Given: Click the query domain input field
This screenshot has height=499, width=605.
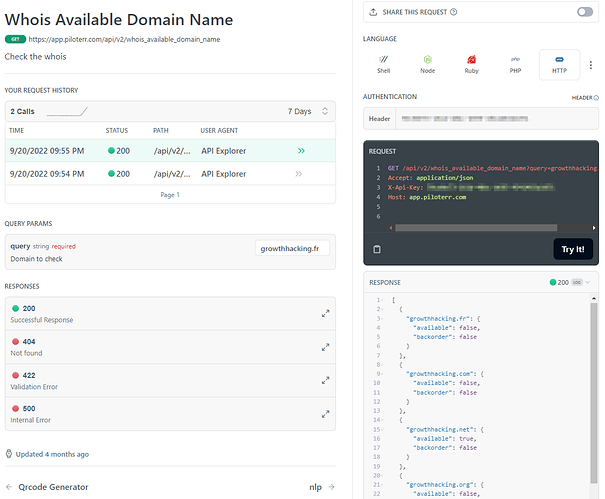Looking at the screenshot, I should point(292,248).
